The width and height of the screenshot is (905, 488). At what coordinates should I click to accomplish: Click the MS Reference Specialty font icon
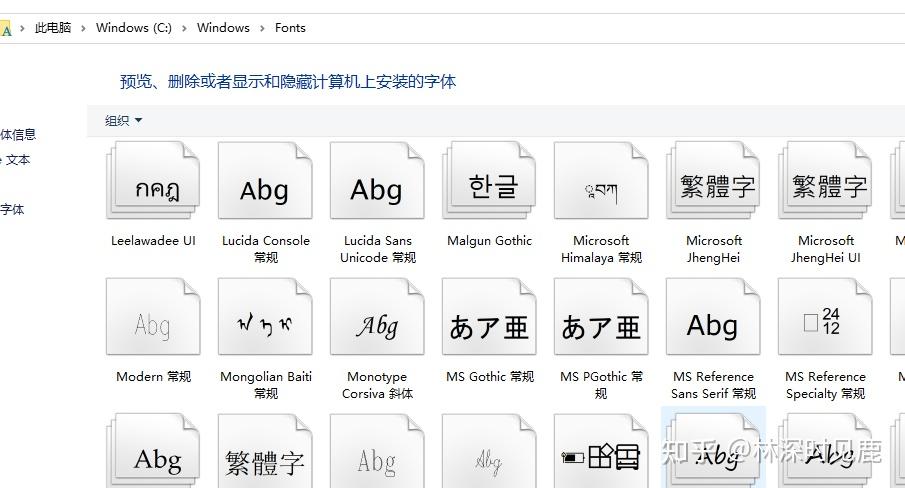[x=825, y=320]
